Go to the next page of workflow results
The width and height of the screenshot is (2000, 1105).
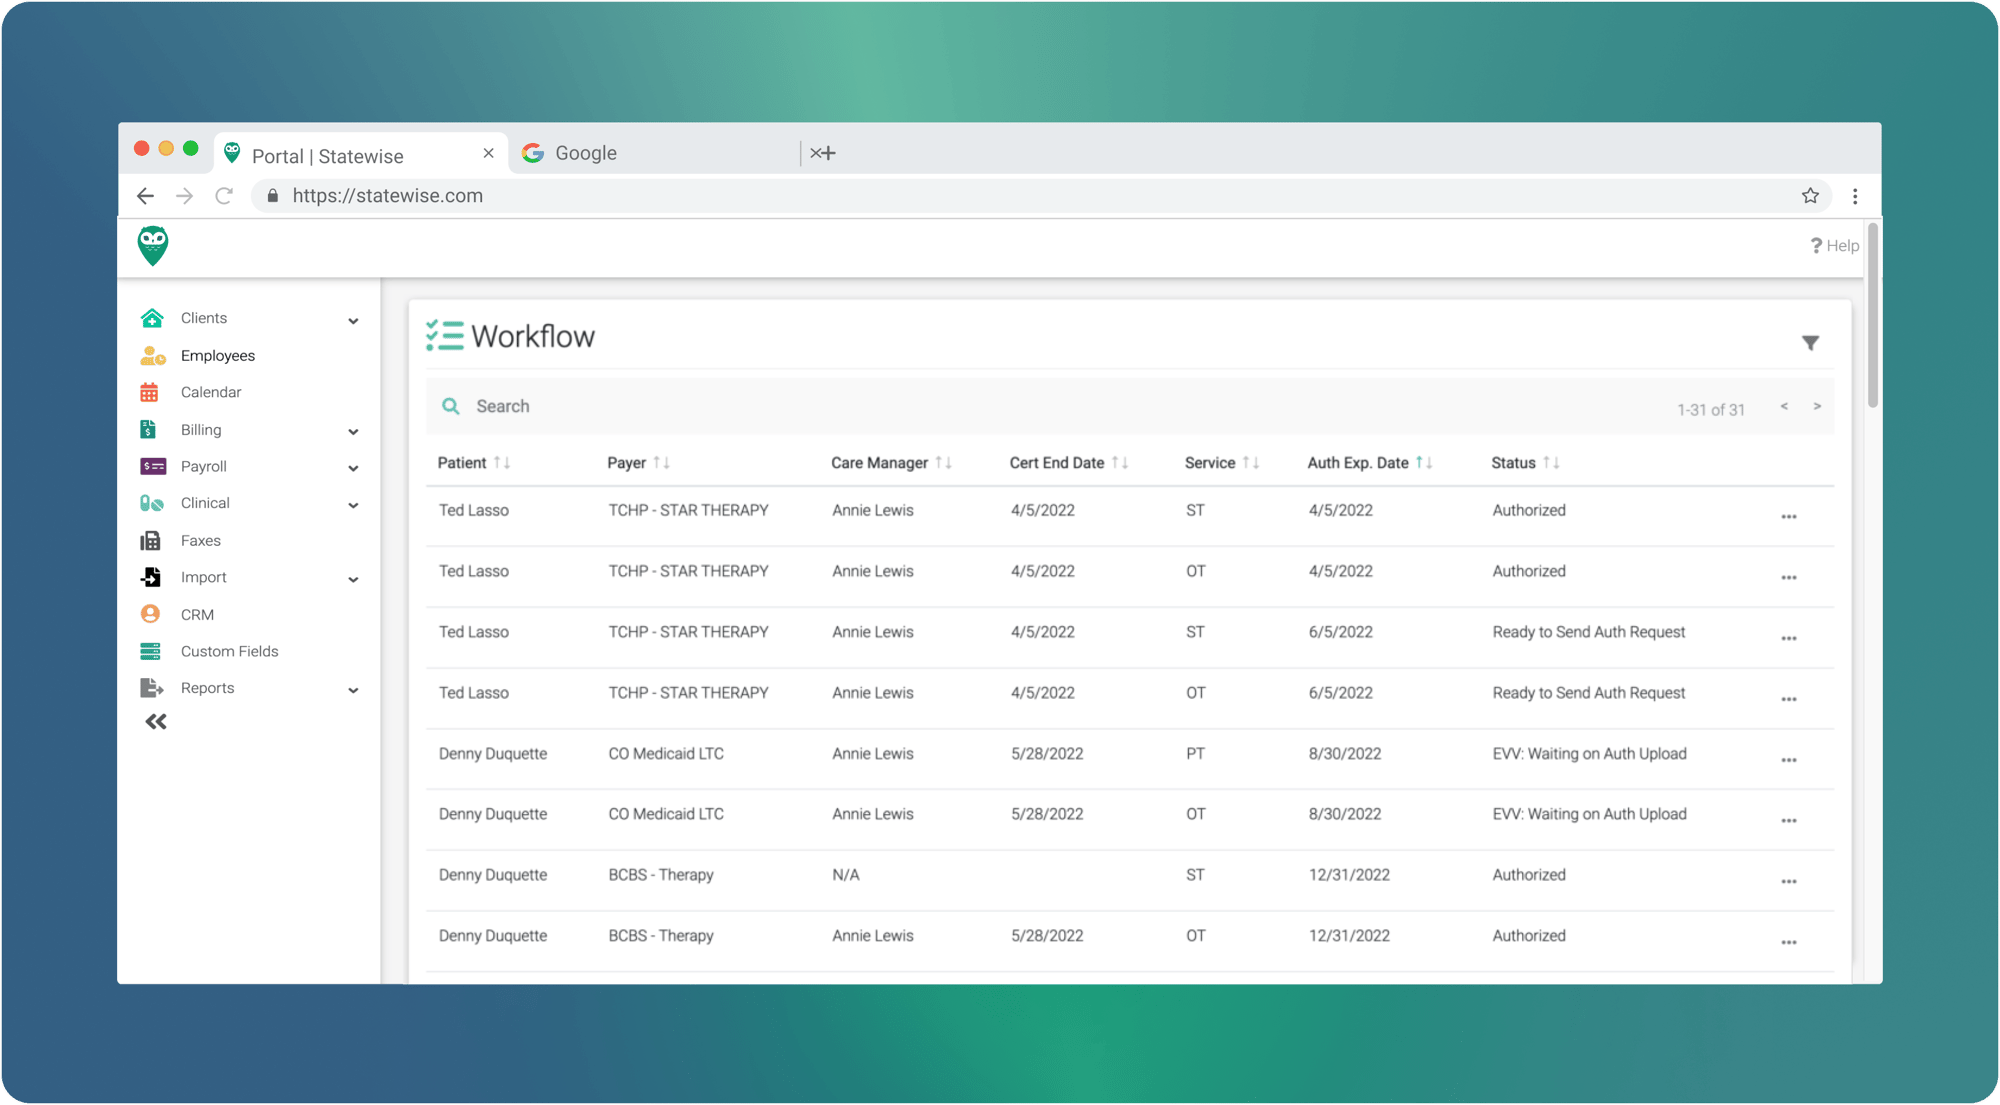pos(1817,406)
